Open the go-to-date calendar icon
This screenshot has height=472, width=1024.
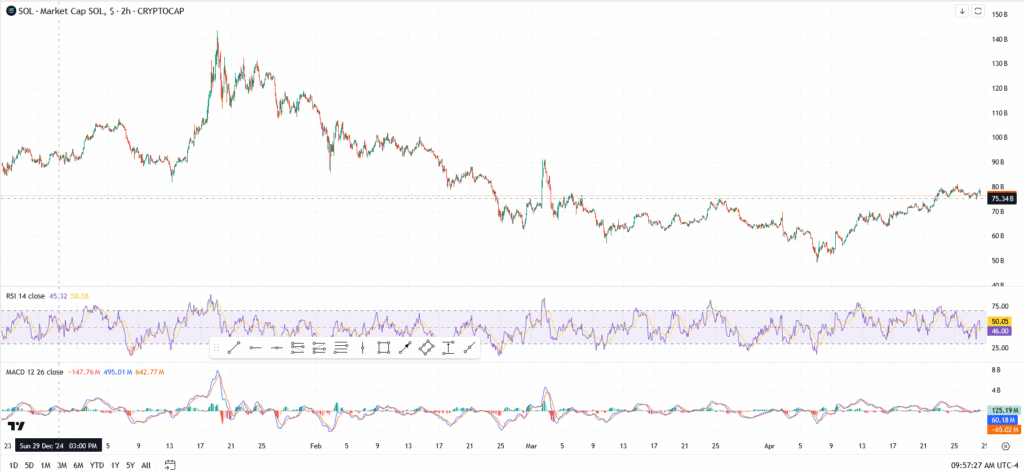(170, 465)
